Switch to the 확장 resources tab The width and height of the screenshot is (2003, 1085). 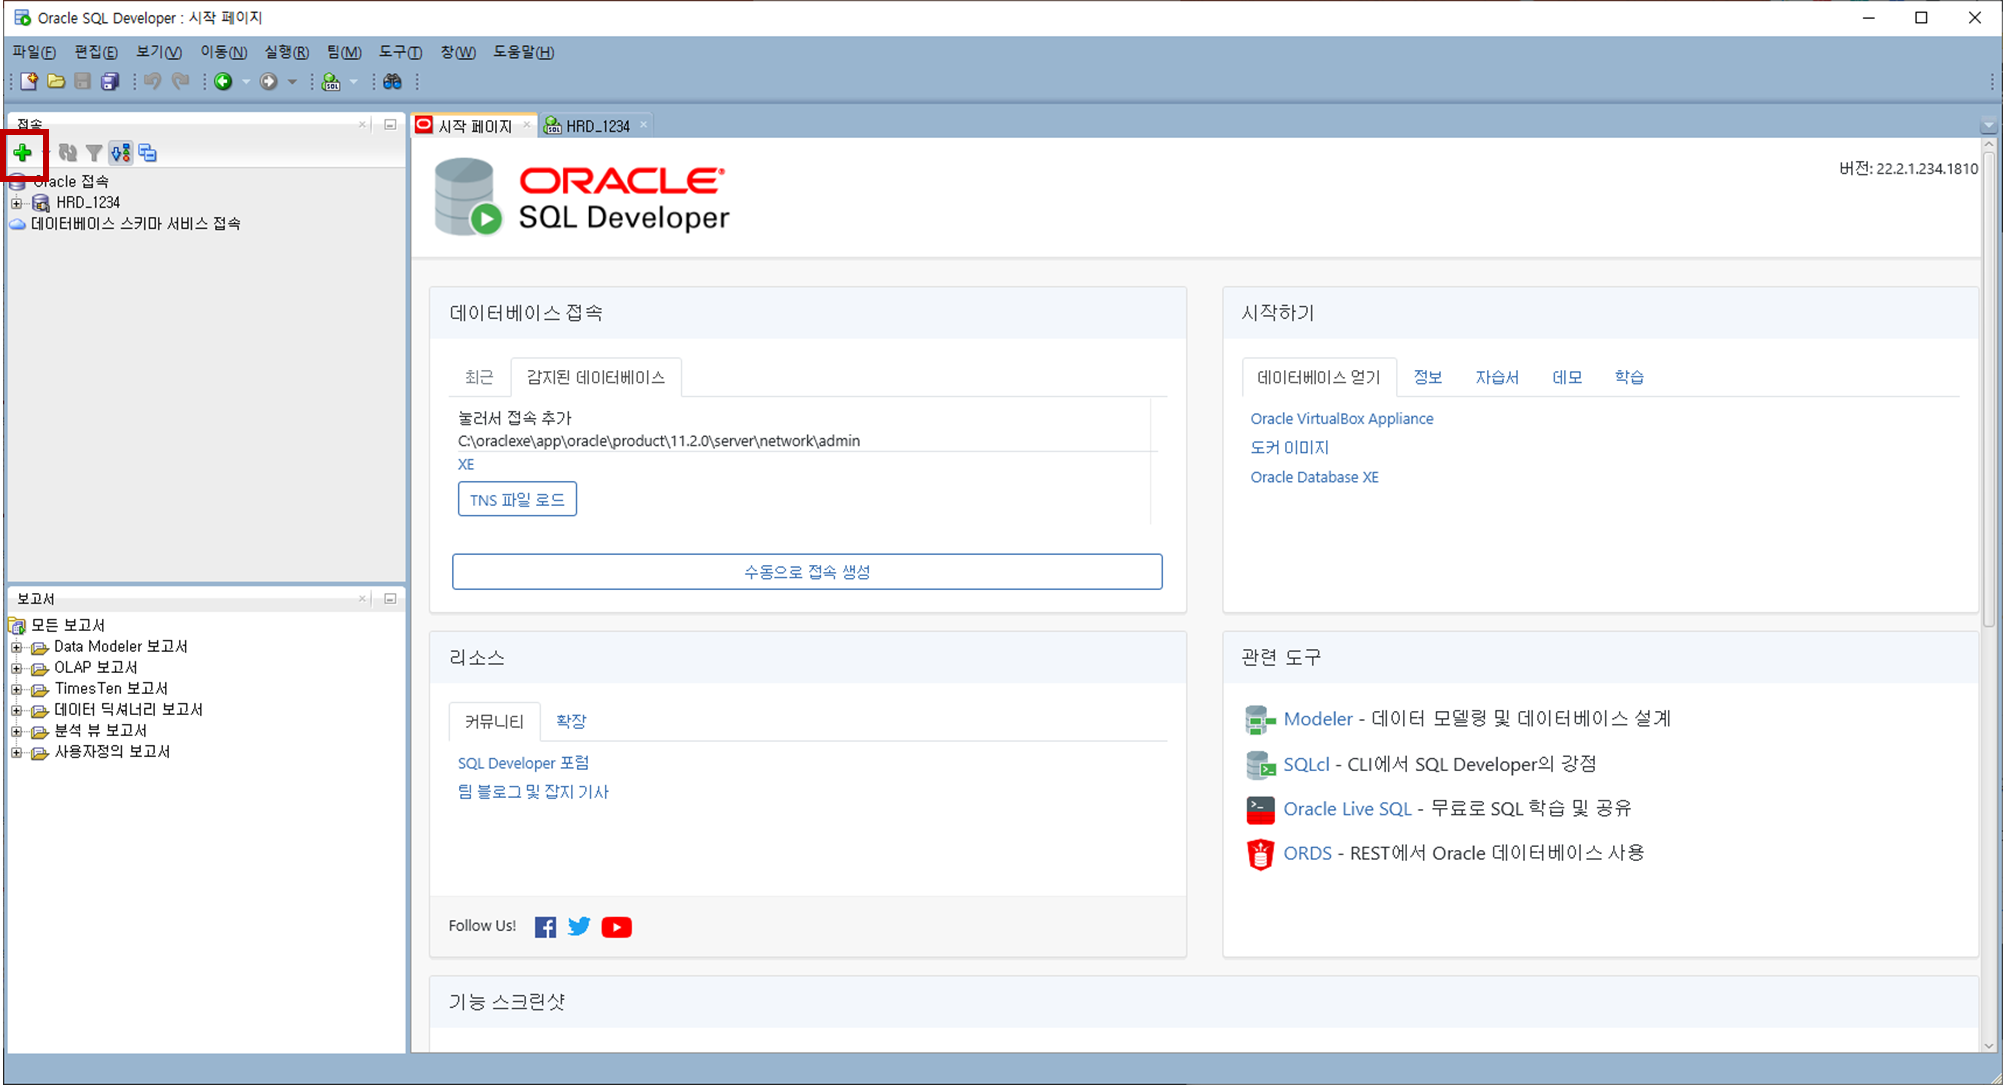(x=571, y=721)
